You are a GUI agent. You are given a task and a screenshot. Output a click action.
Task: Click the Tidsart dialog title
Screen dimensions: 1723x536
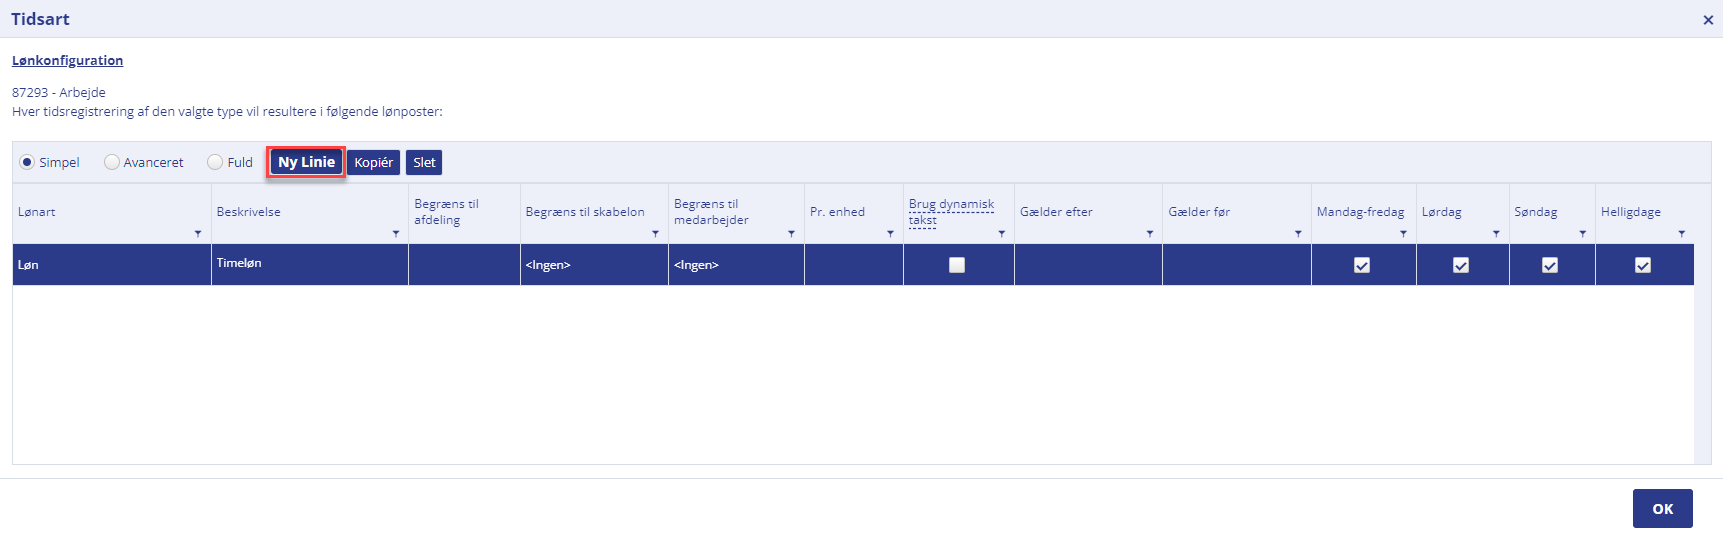coord(40,19)
